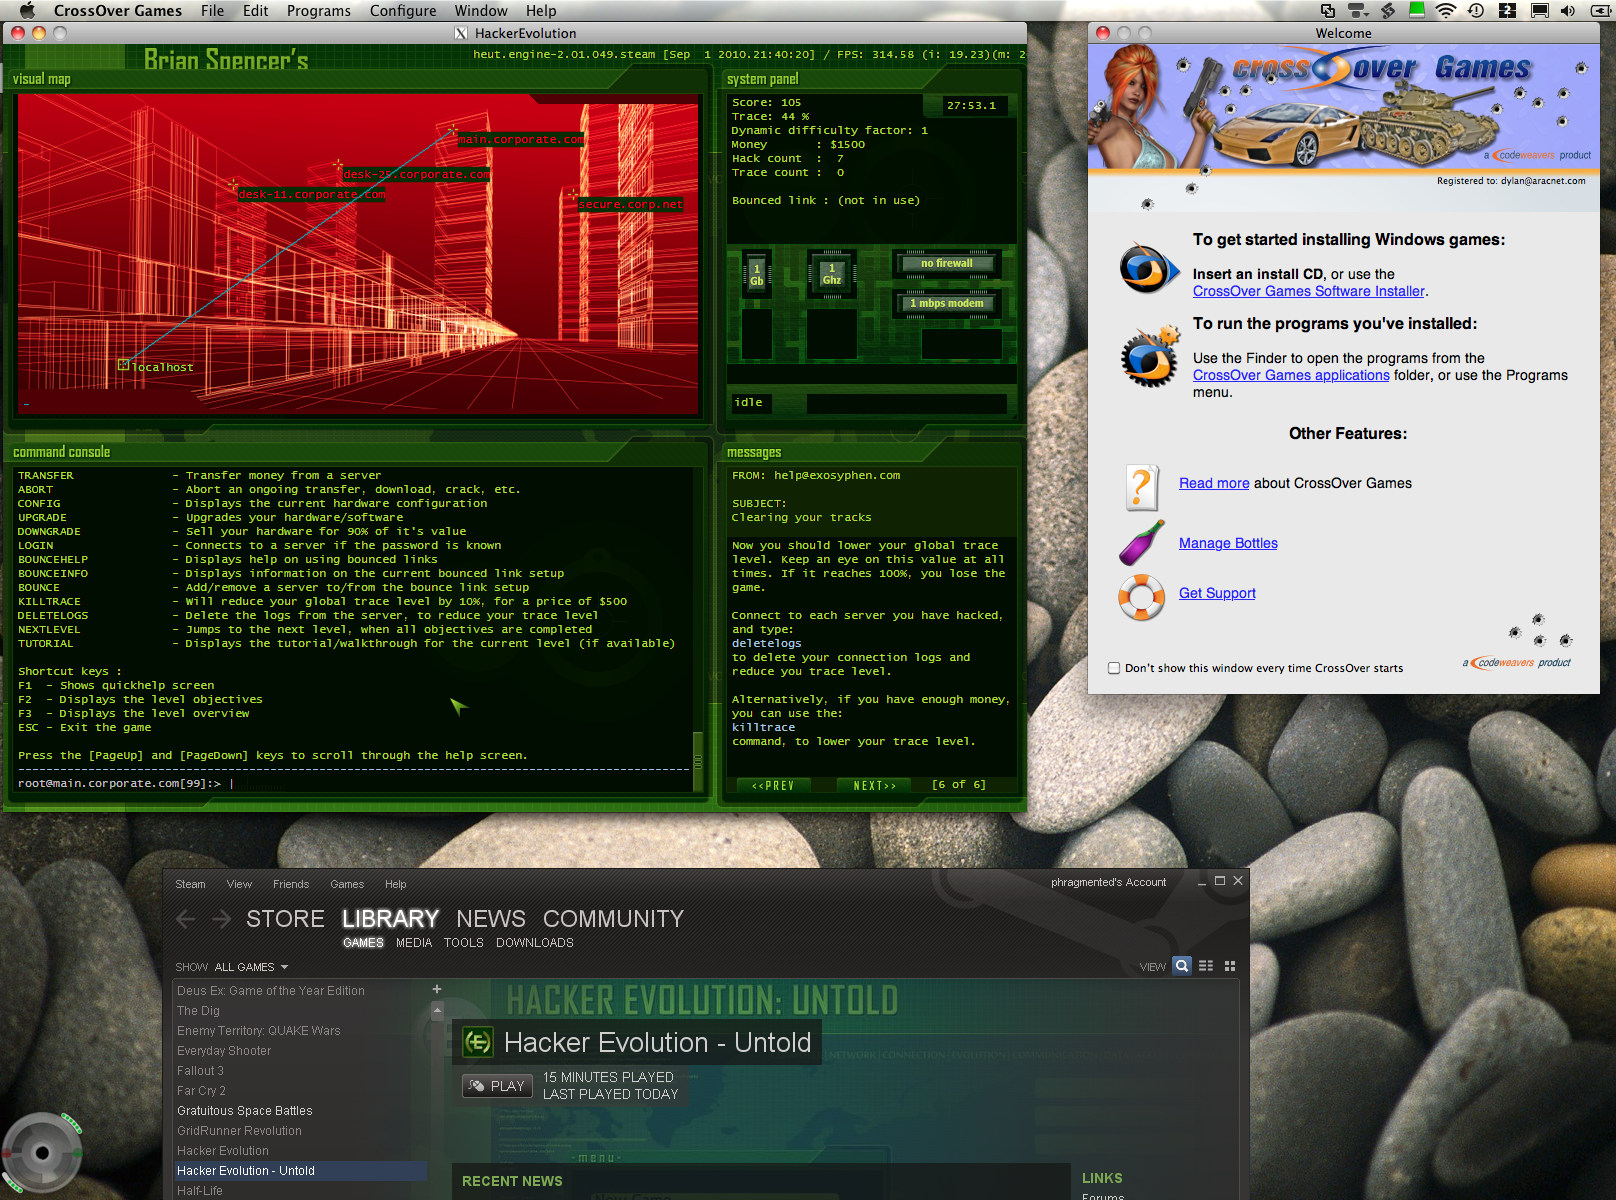Open the Manage Bottles link
1616x1200 pixels.
click(1228, 543)
